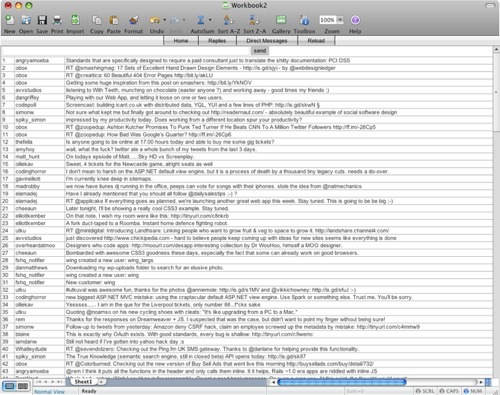The image size is (500, 395).
Task: Click the Direct Messages button
Action: coord(267,41)
